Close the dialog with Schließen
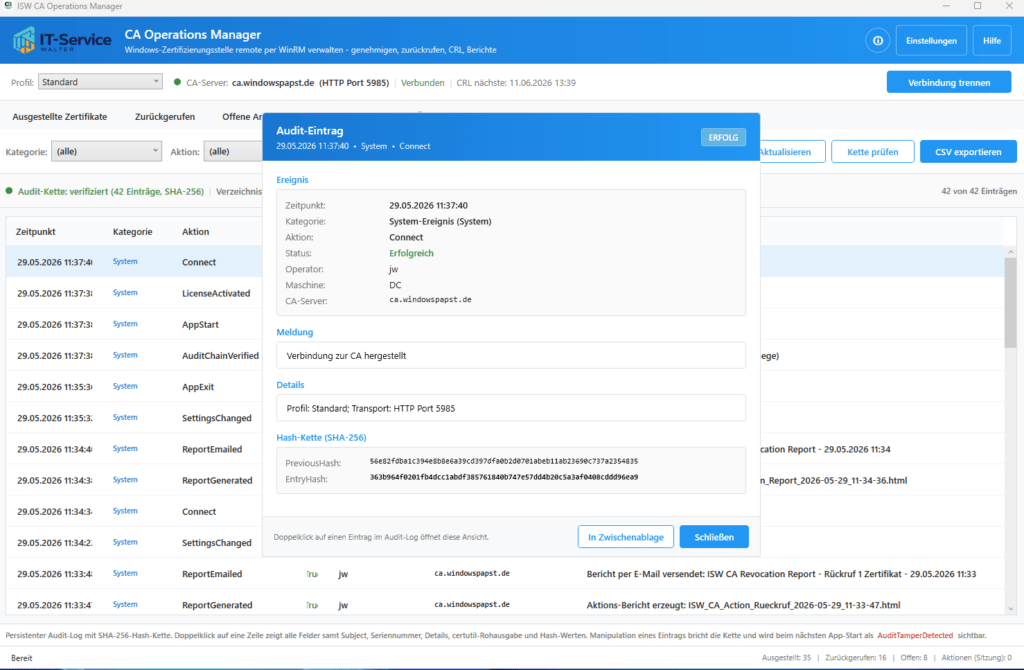 (714, 537)
